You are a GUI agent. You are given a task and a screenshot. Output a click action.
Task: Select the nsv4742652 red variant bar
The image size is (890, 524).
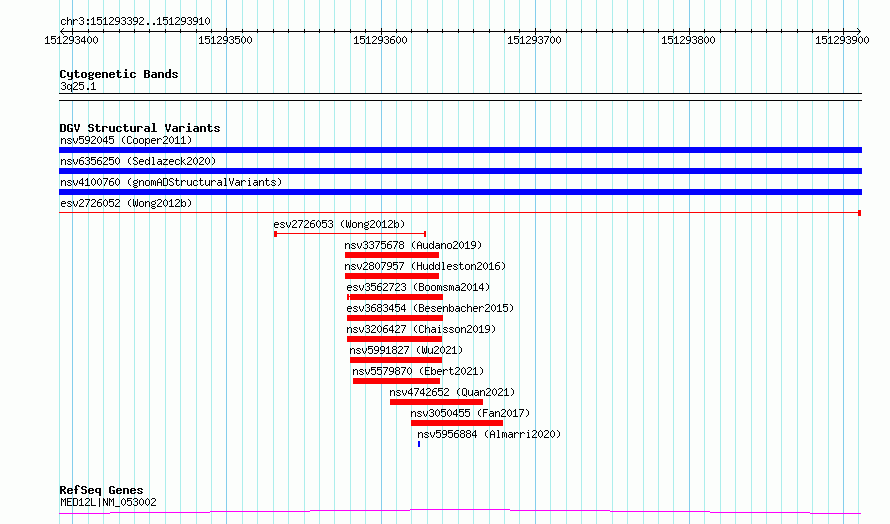point(436,402)
